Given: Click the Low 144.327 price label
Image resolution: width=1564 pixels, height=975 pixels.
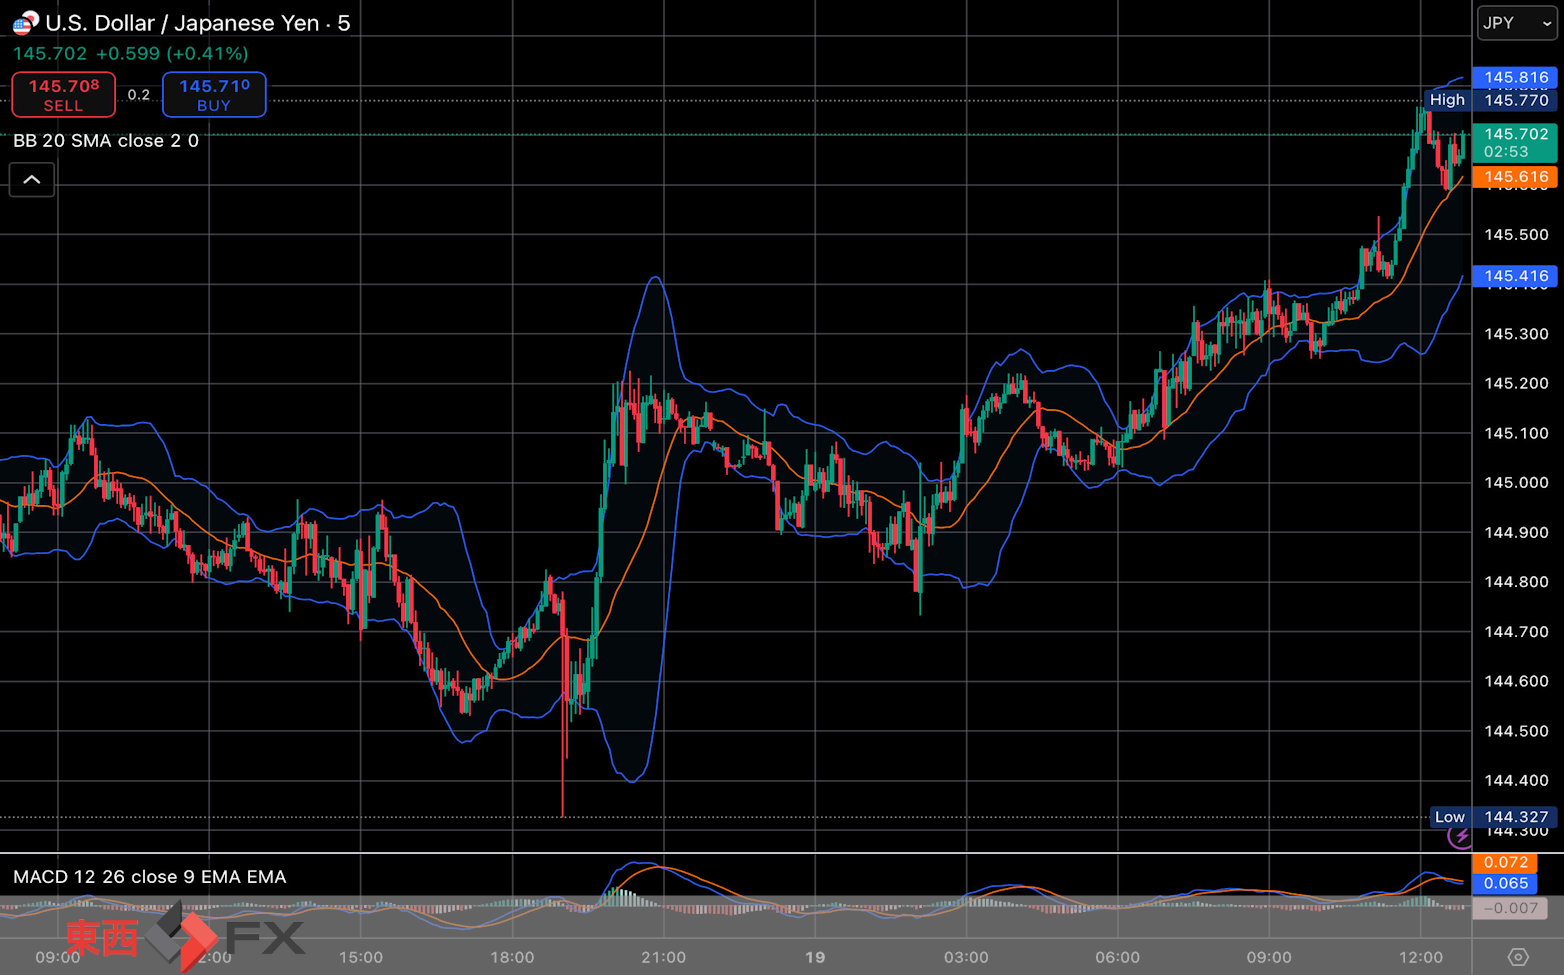Looking at the screenshot, I should [x=1493, y=817].
